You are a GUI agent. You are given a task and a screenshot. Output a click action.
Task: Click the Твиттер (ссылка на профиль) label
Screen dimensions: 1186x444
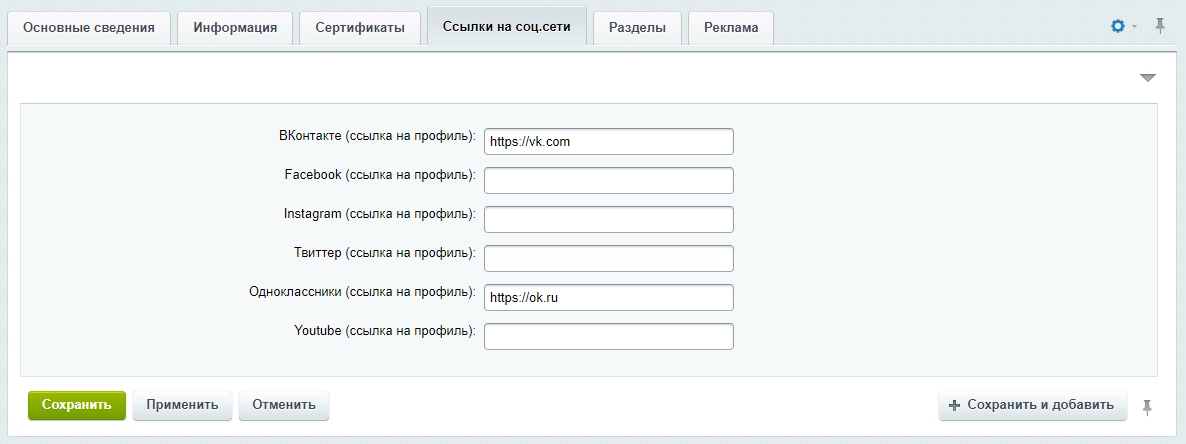tap(385, 253)
